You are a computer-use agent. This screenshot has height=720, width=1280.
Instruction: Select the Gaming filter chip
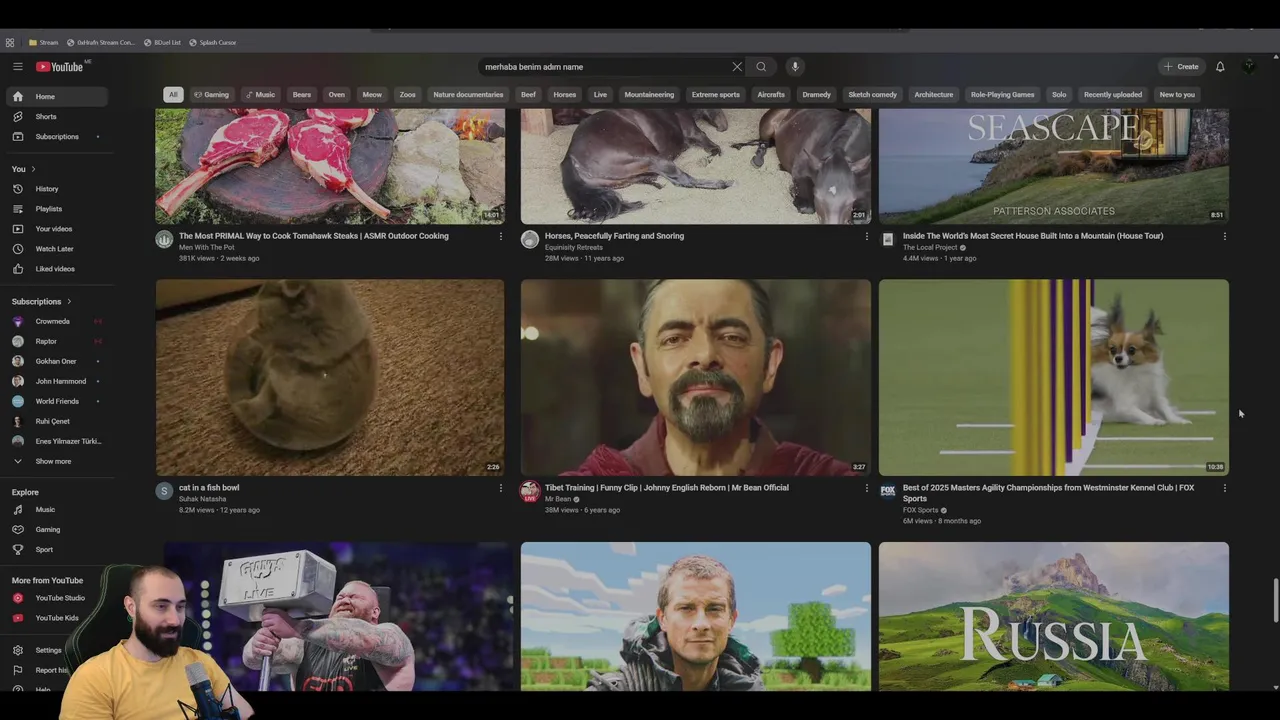click(x=211, y=95)
